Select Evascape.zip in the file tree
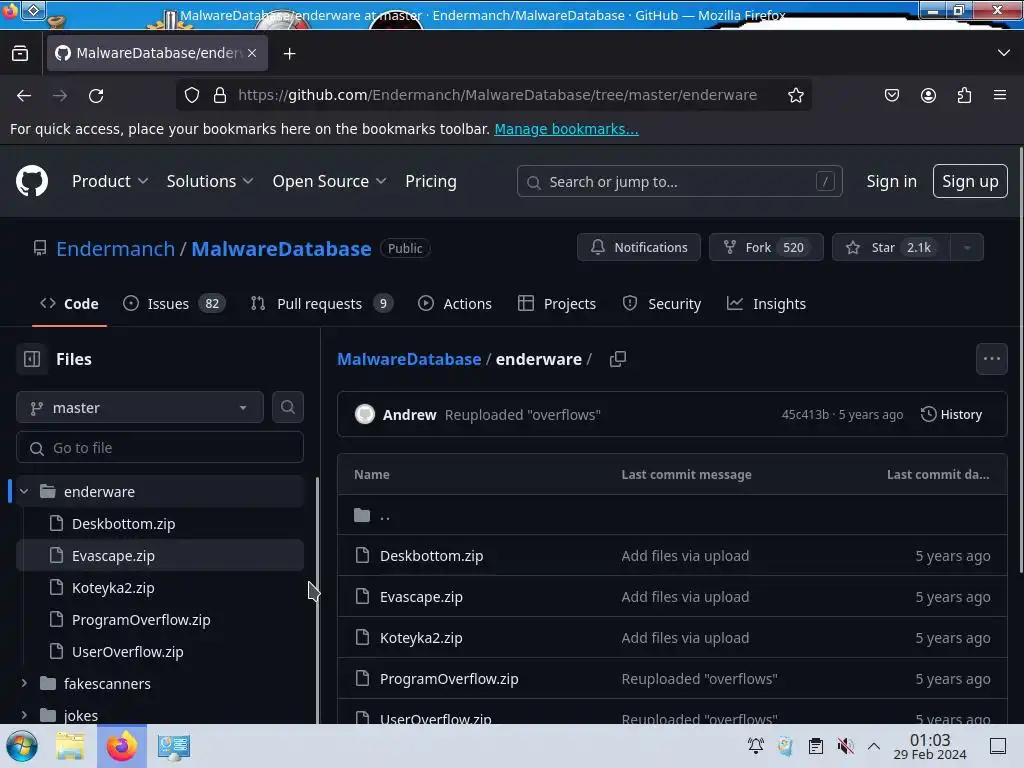The height and width of the screenshot is (768, 1024). [160, 555]
